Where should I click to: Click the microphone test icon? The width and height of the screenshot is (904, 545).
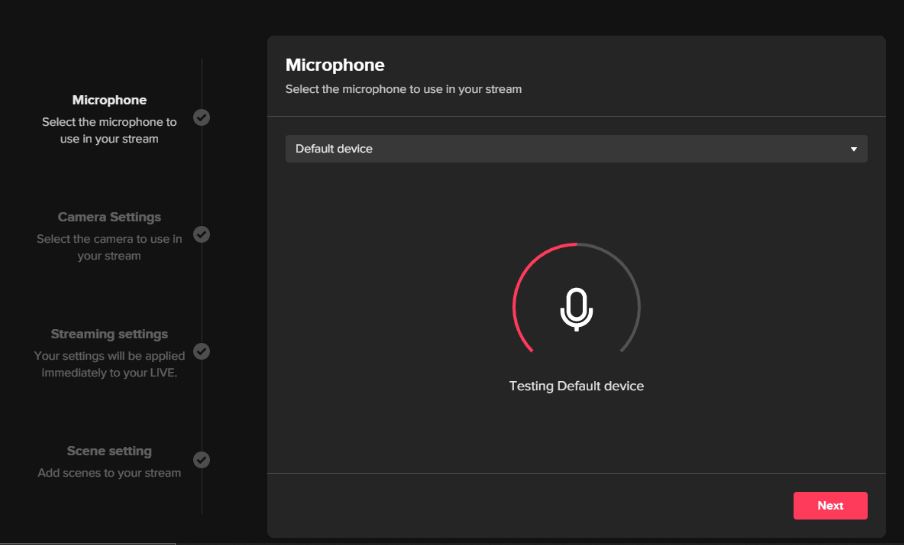click(x=576, y=309)
